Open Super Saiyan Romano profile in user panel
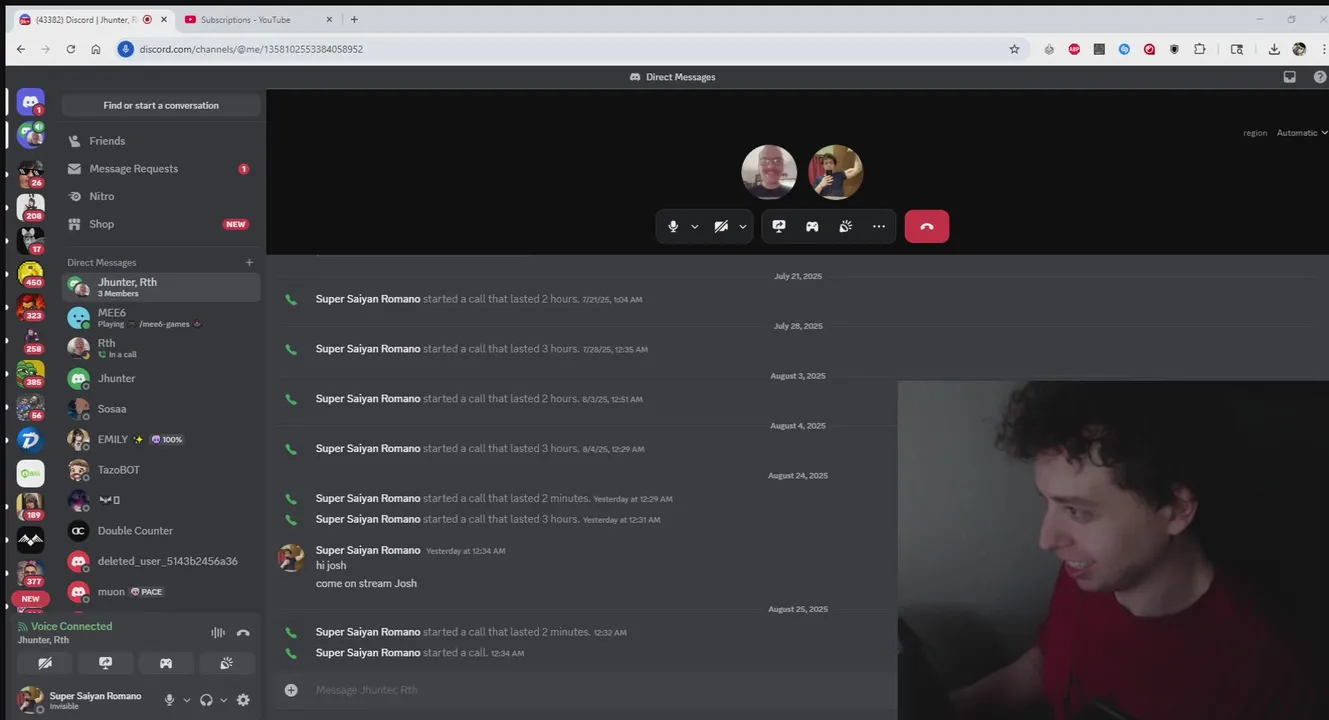 pyautogui.click(x=80, y=700)
